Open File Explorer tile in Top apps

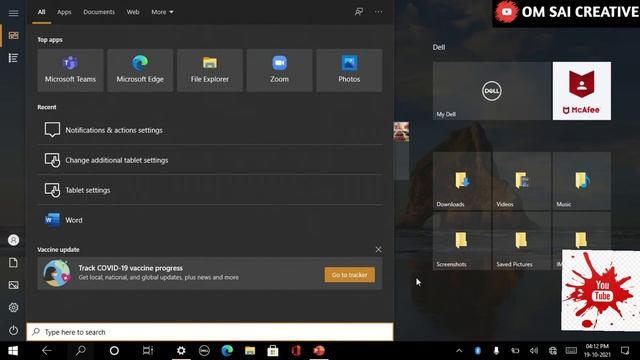[x=210, y=70]
